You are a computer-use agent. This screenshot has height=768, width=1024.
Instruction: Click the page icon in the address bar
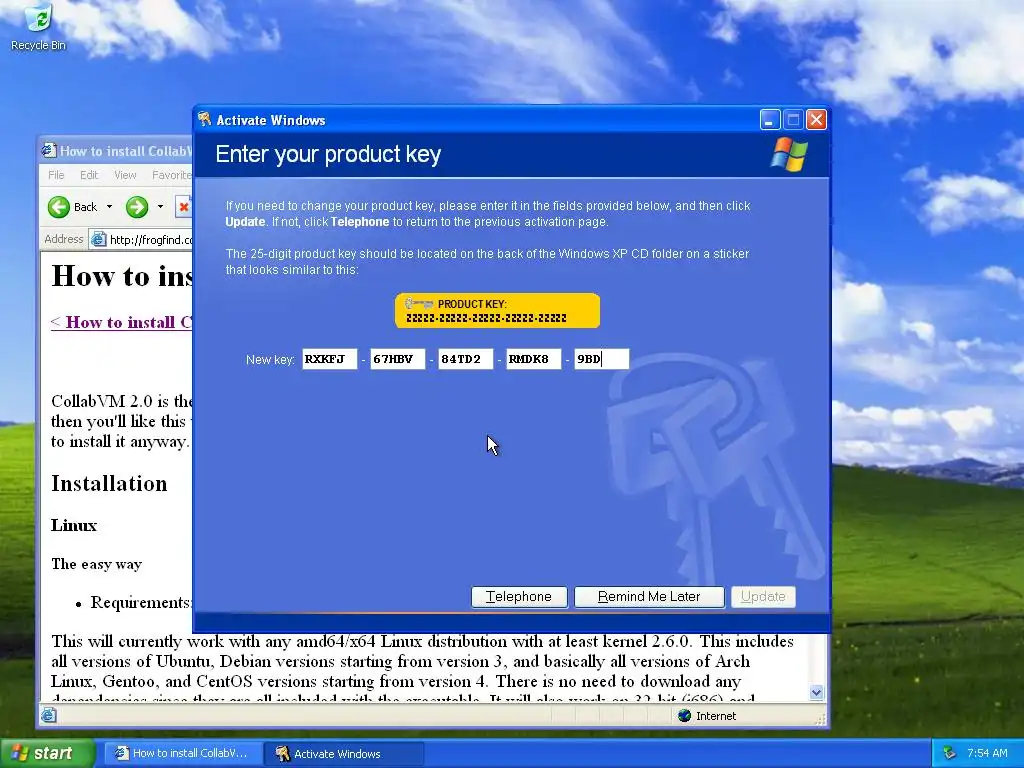pos(99,240)
